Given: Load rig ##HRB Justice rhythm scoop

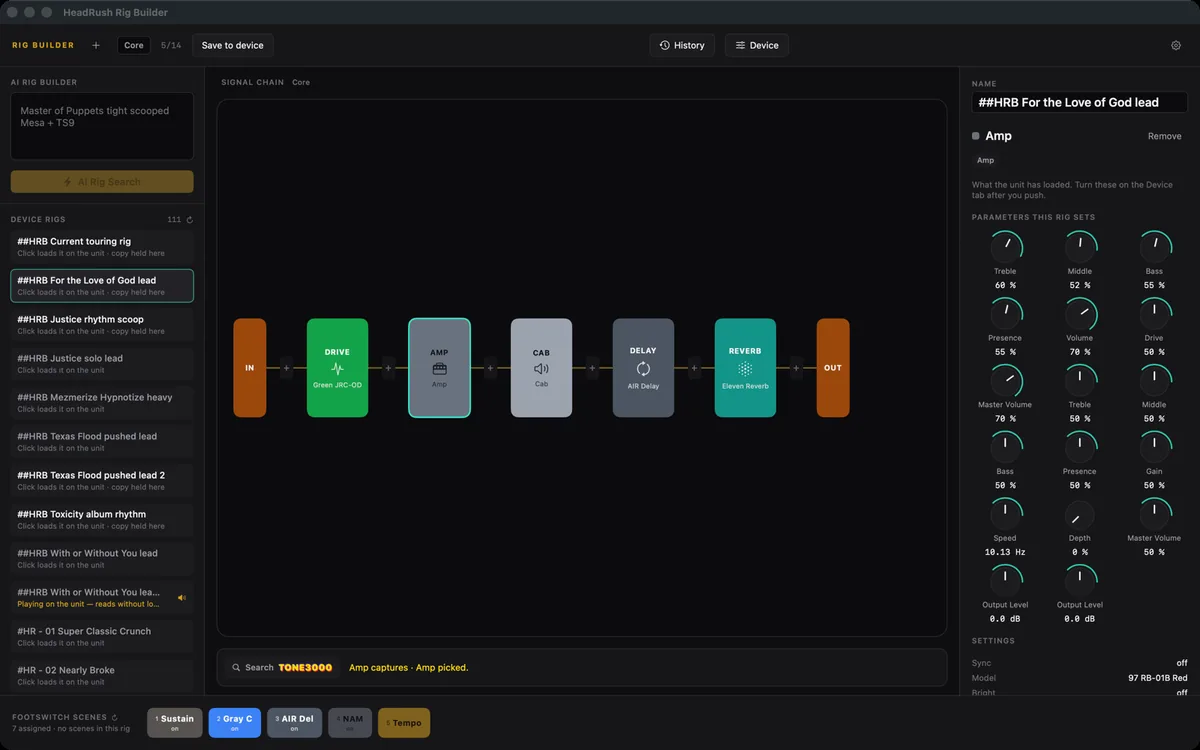Looking at the screenshot, I should [102, 325].
